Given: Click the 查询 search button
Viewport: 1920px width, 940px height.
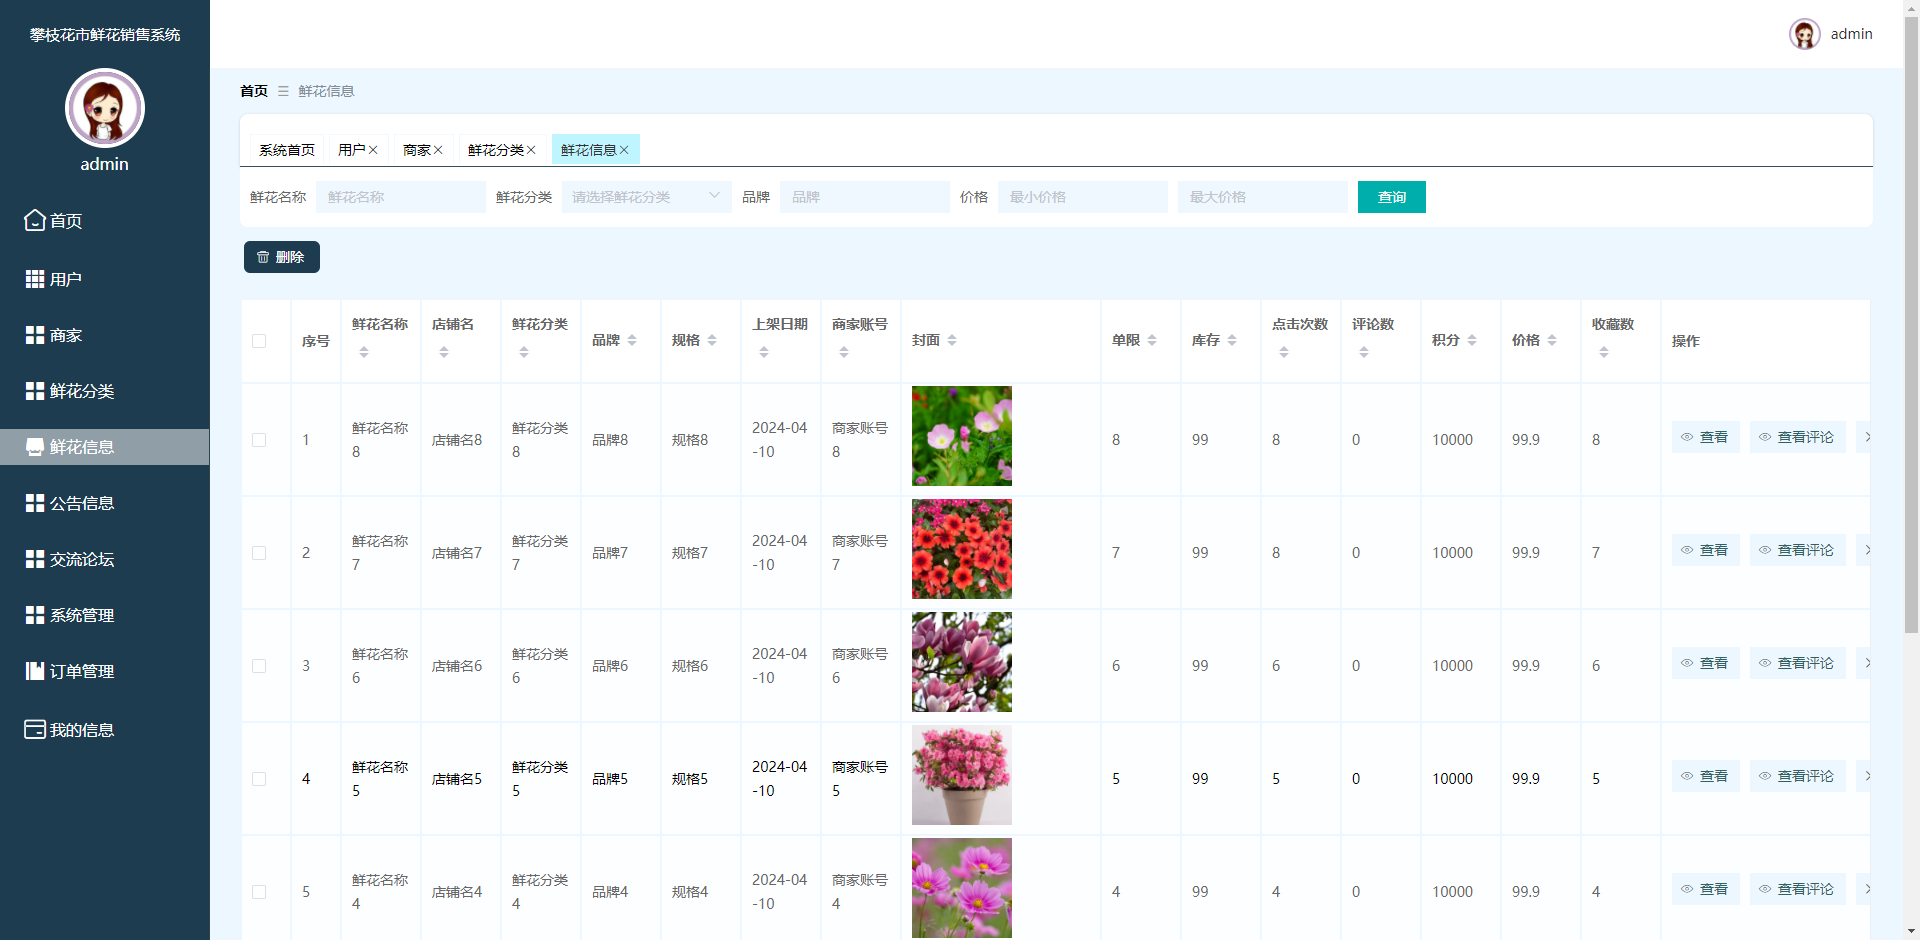Looking at the screenshot, I should (x=1392, y=197).
